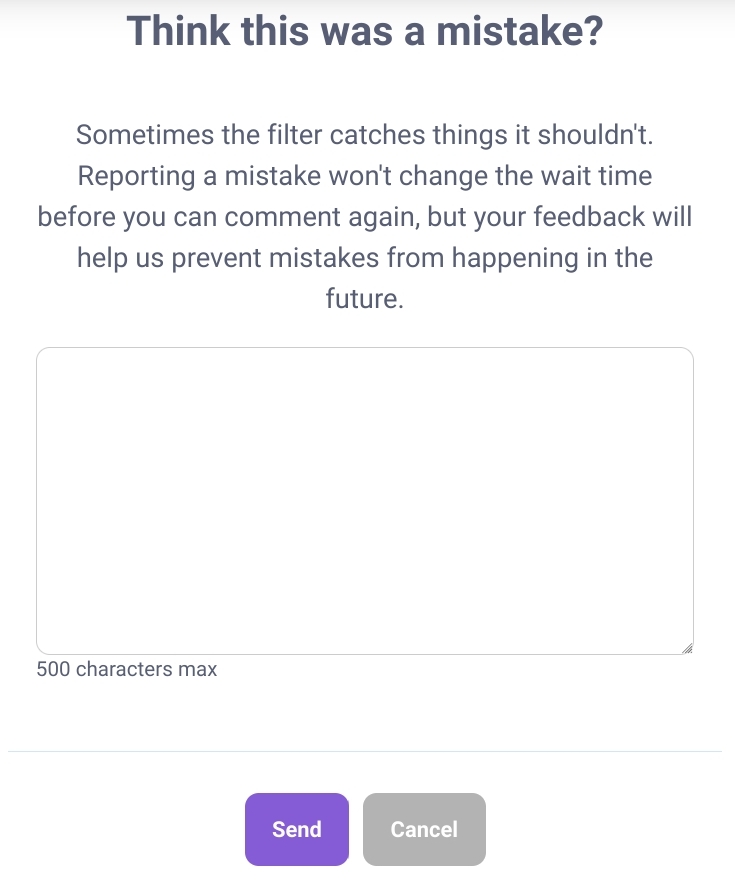
Task: Click the top border of the text box
Action: coord(364,348)
